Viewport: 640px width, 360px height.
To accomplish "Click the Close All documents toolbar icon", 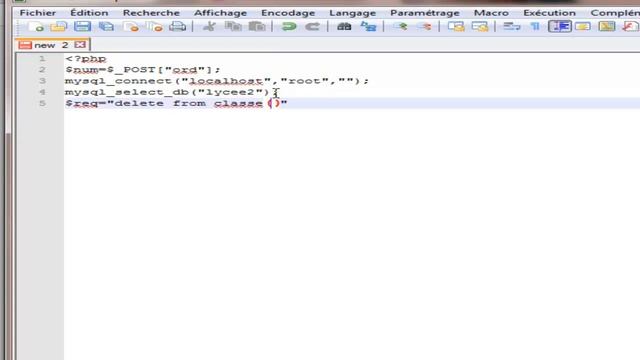I will point(155,27).
